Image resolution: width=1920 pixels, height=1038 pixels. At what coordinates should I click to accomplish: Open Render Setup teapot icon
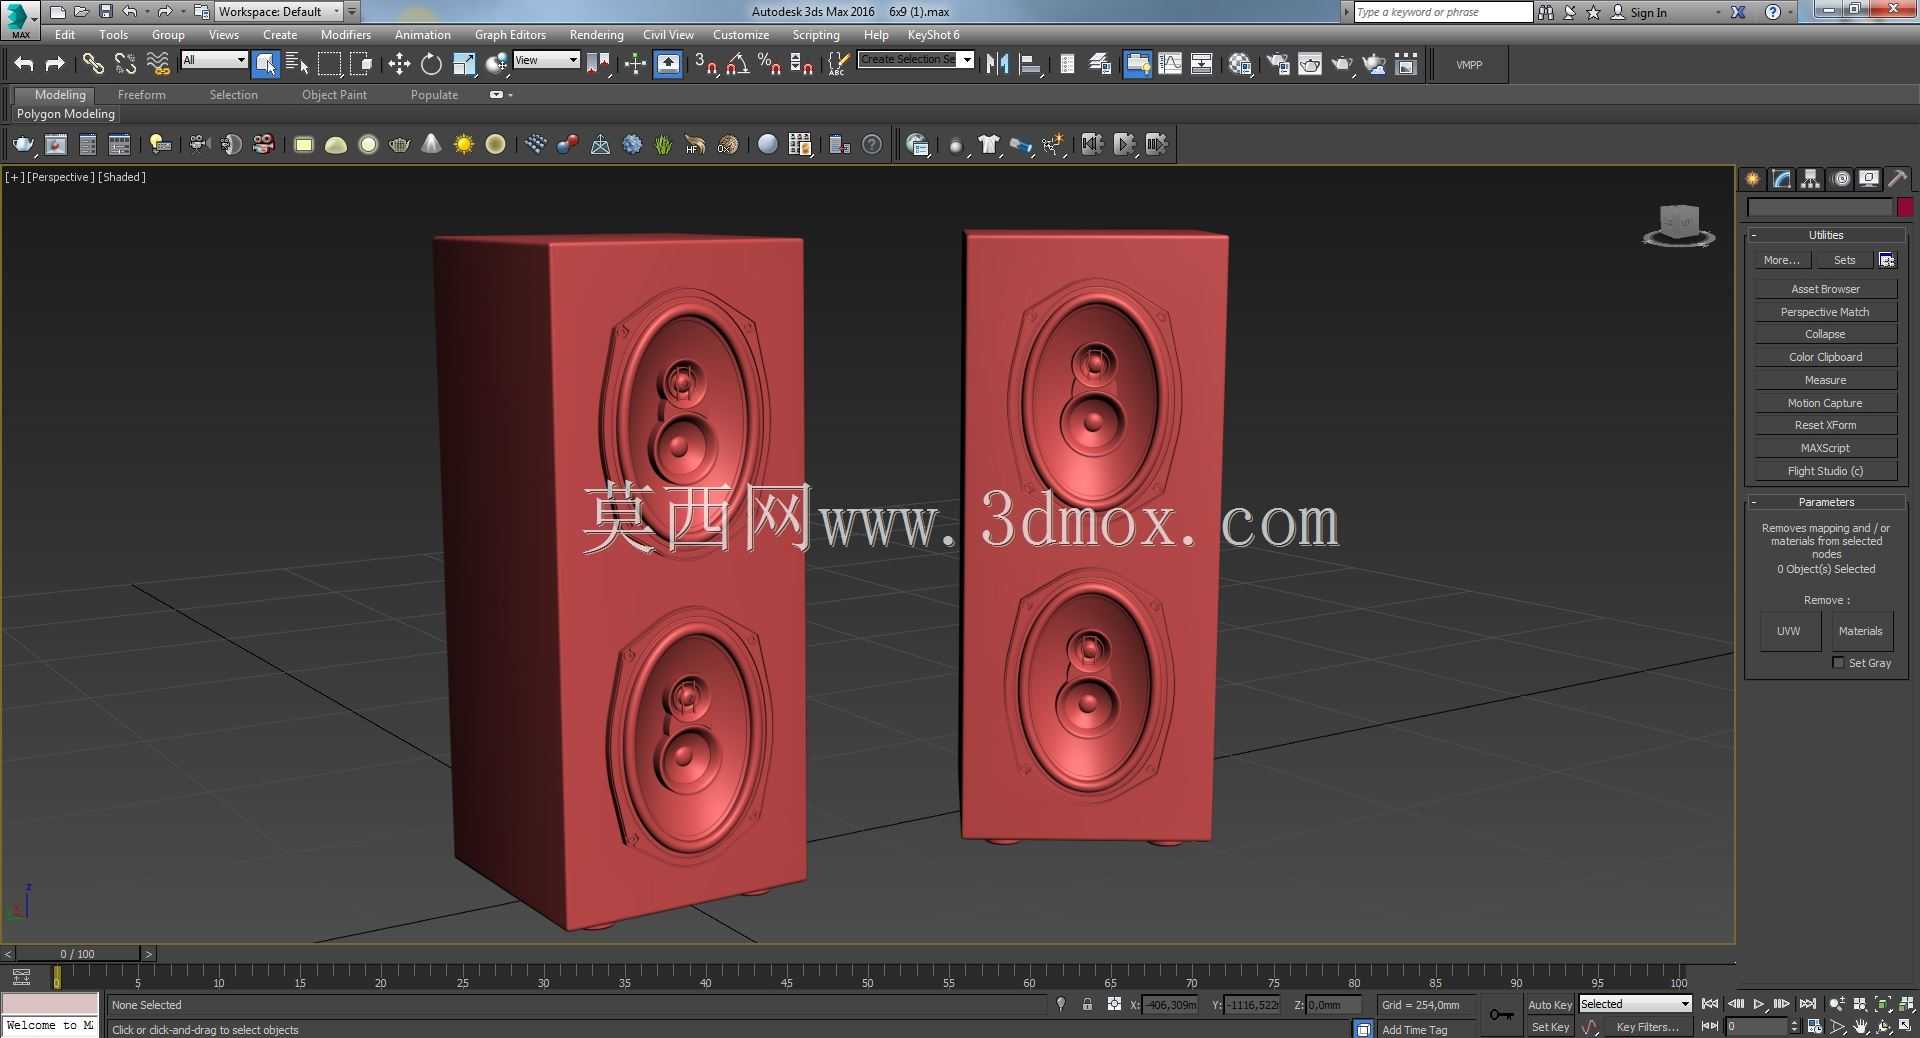pyautogui.click(x=1279, y=64)
